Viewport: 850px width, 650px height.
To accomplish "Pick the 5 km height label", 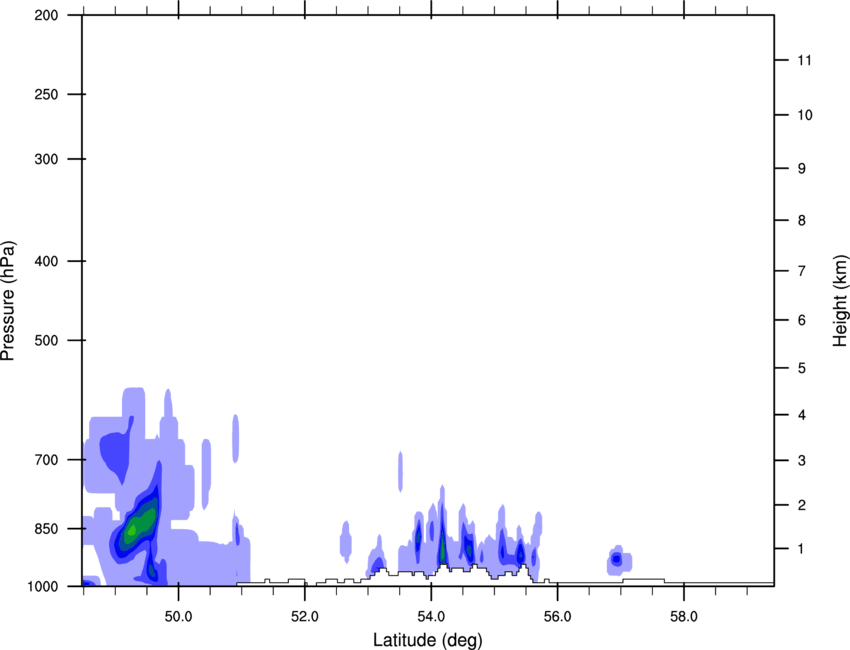I will [x=802, y=368].
